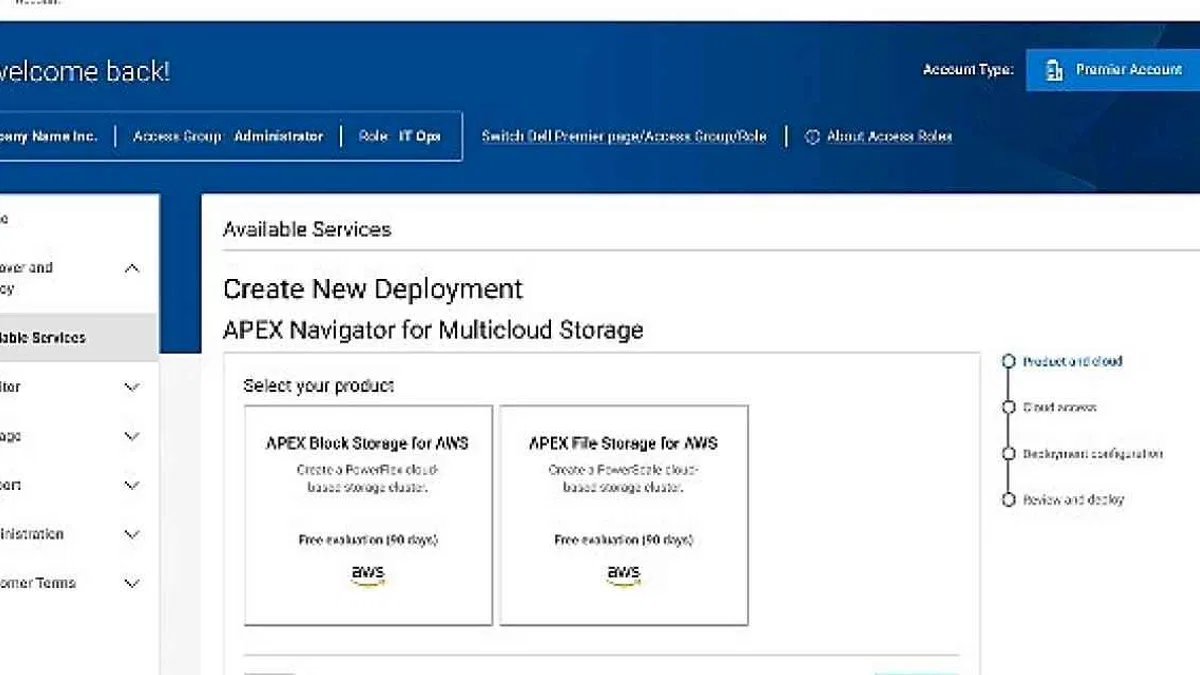
Task: Click the Product and cloud step label
Action: [1072, 362]
